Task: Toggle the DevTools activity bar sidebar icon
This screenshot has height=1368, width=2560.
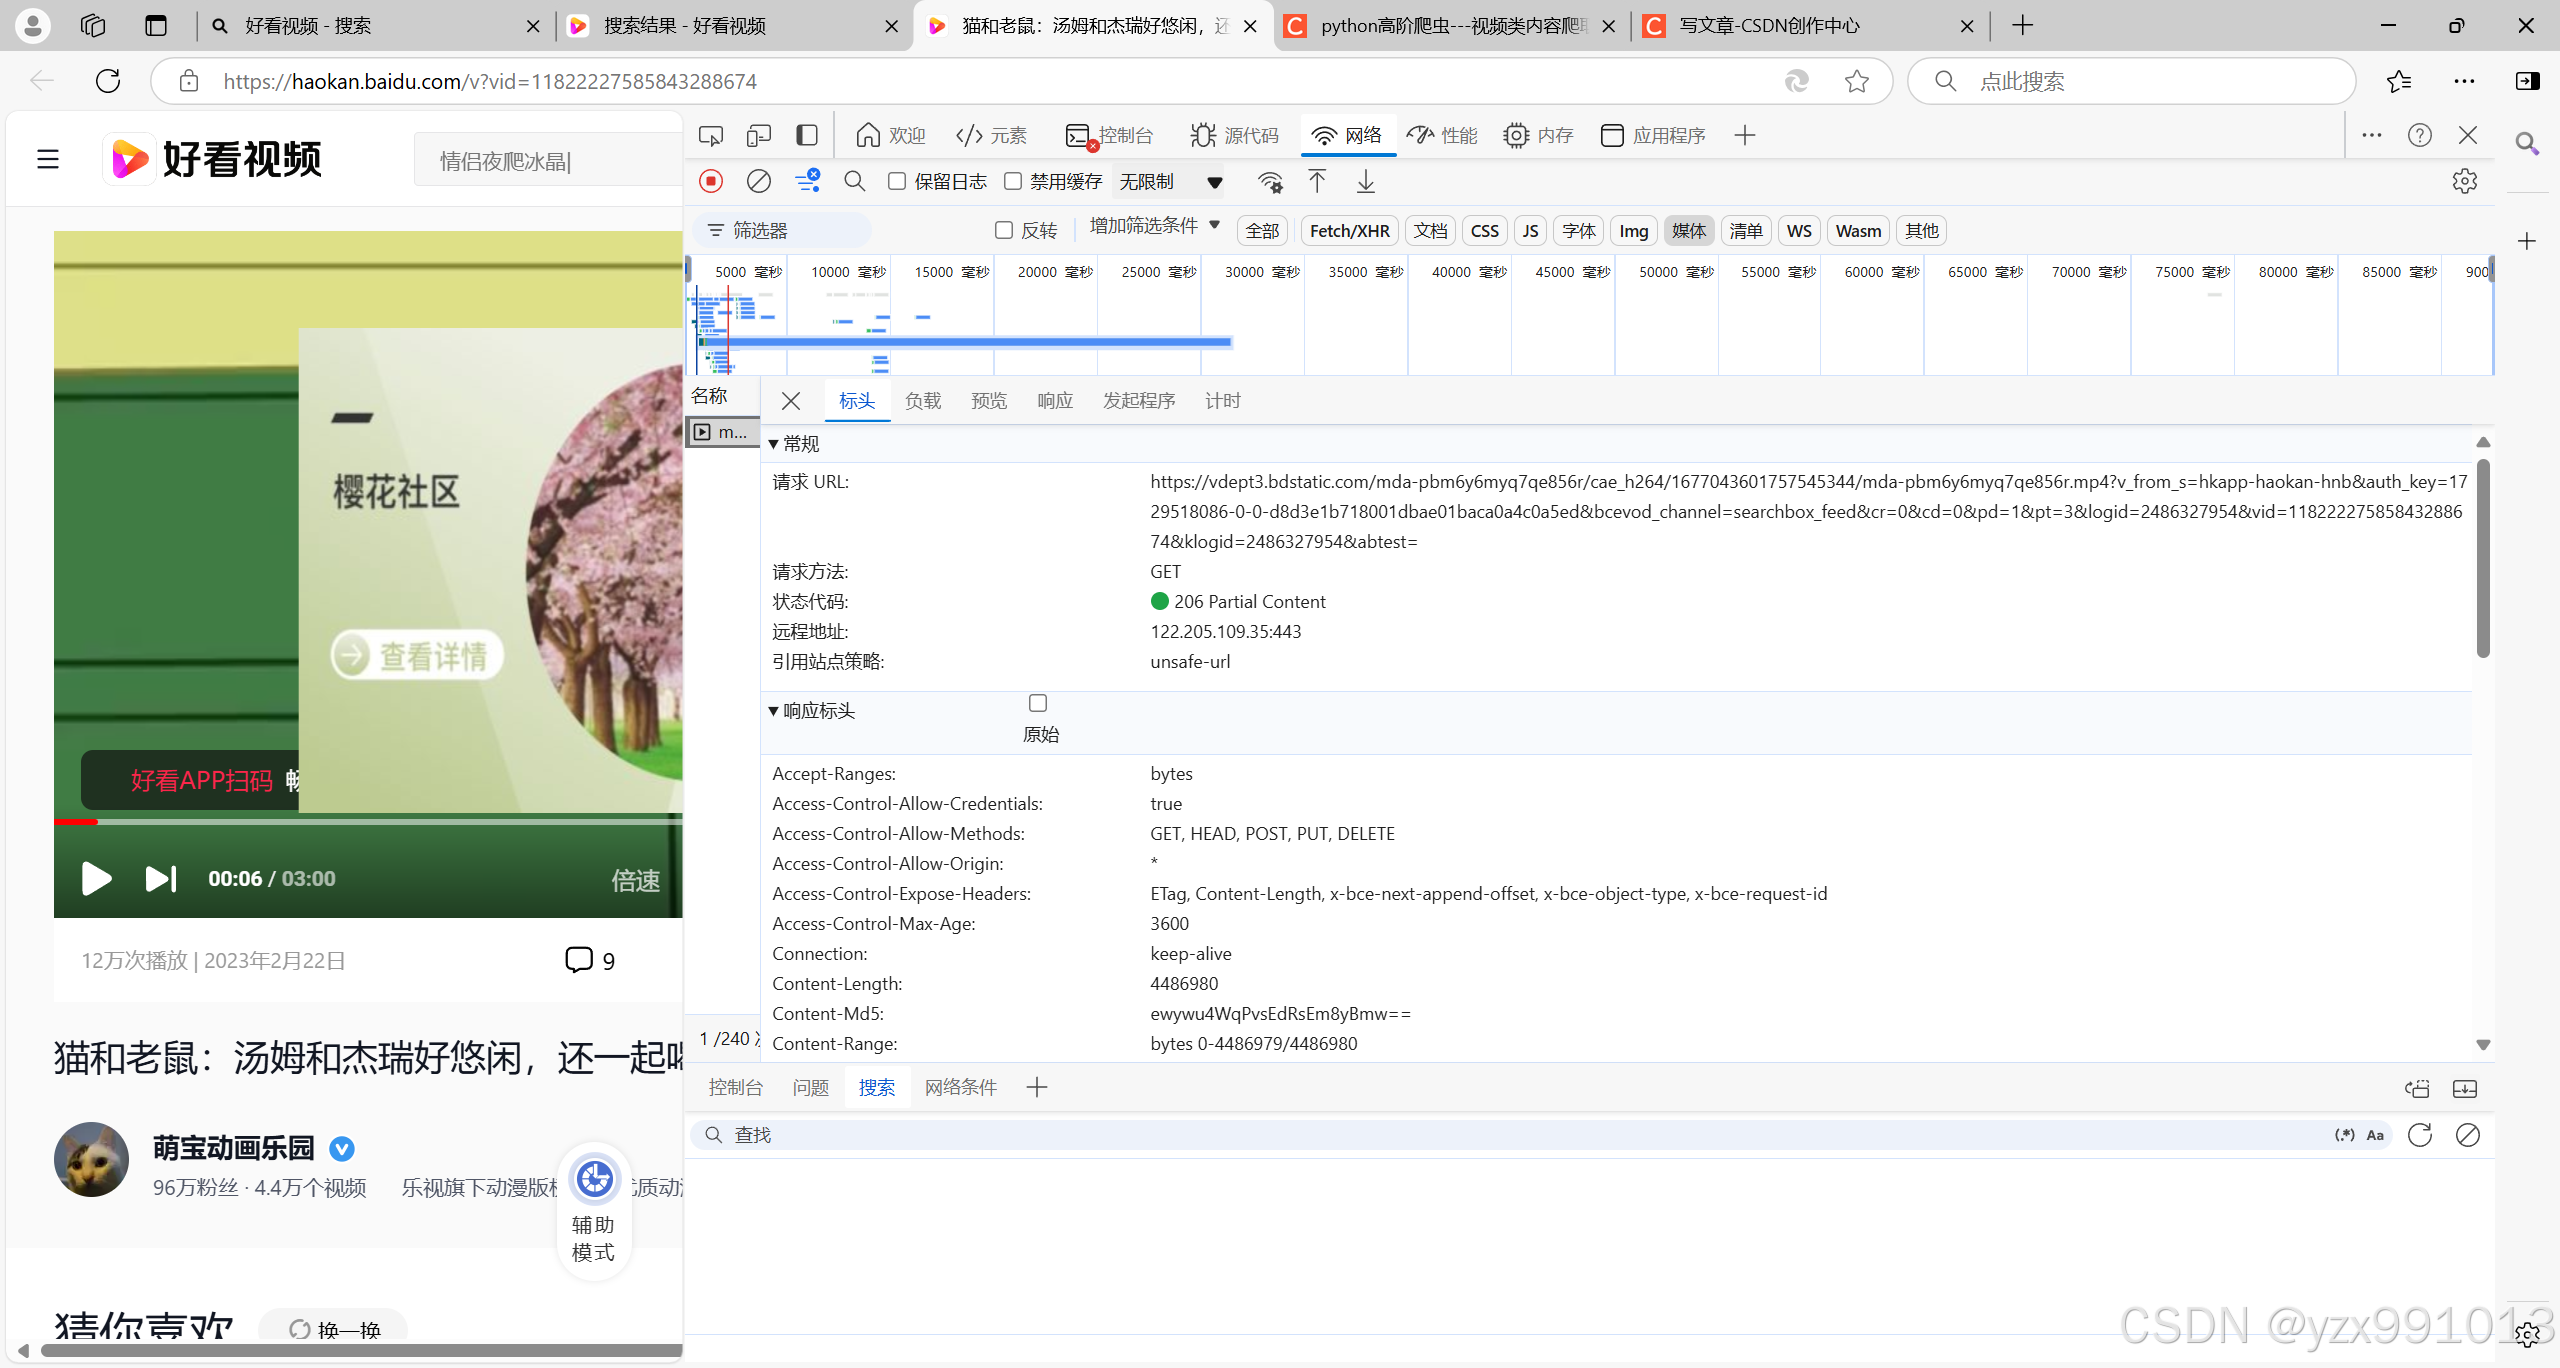Action: tap(807, 135)
